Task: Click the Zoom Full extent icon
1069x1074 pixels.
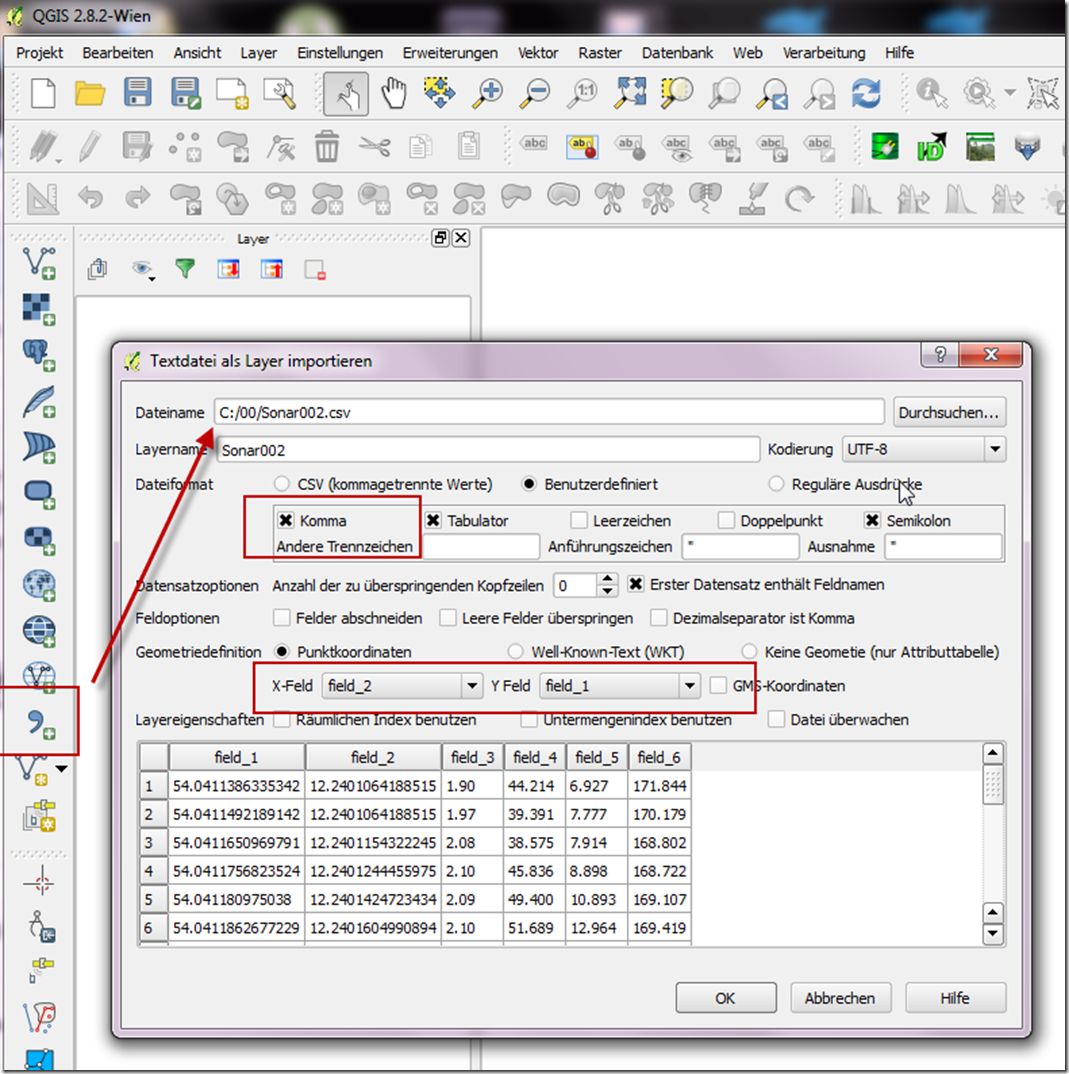Action: point(630,94)
